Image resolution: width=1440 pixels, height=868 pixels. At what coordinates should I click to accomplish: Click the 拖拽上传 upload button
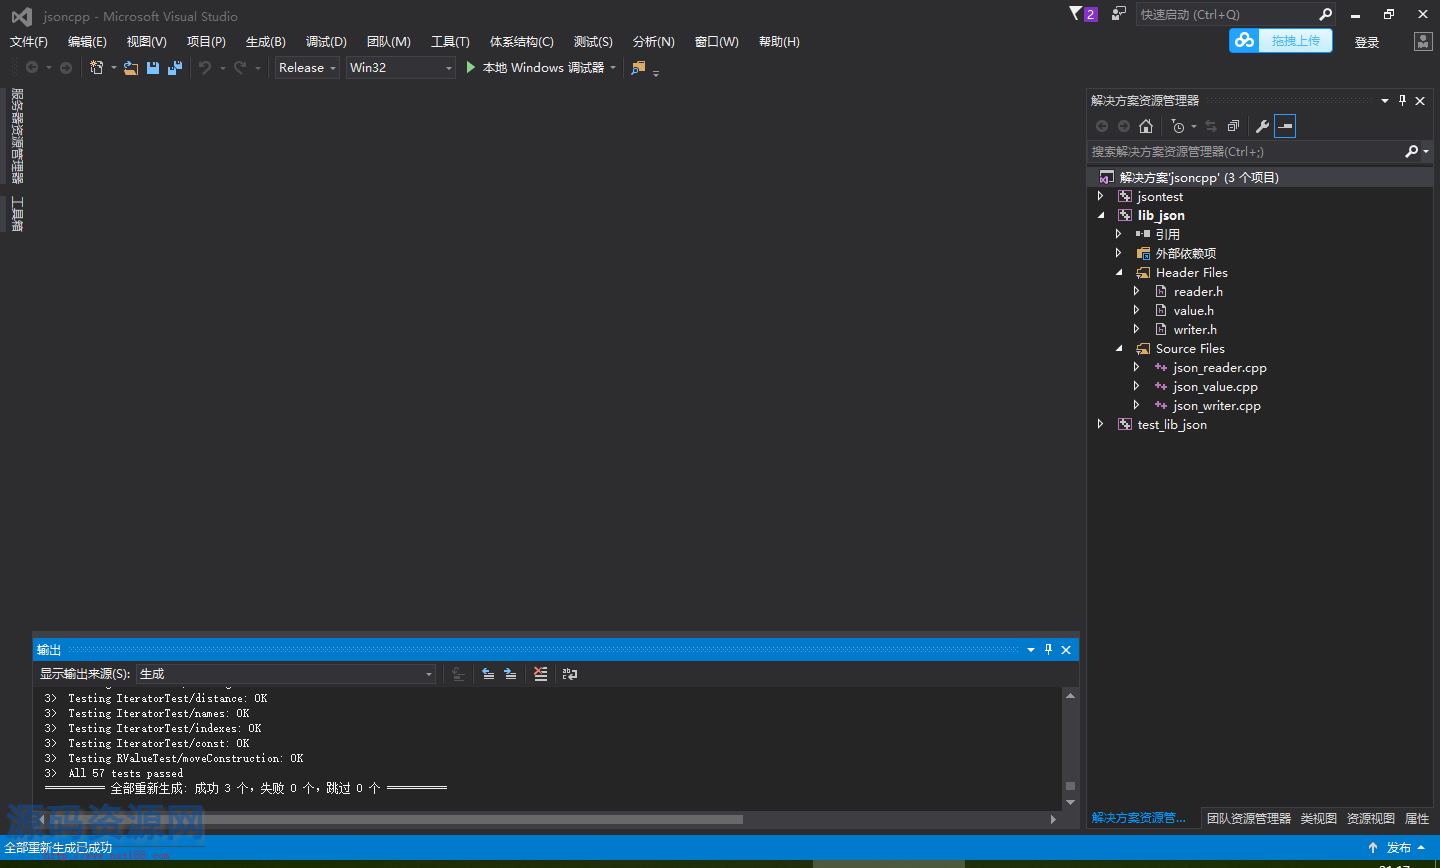click(x=1281, y=41)
